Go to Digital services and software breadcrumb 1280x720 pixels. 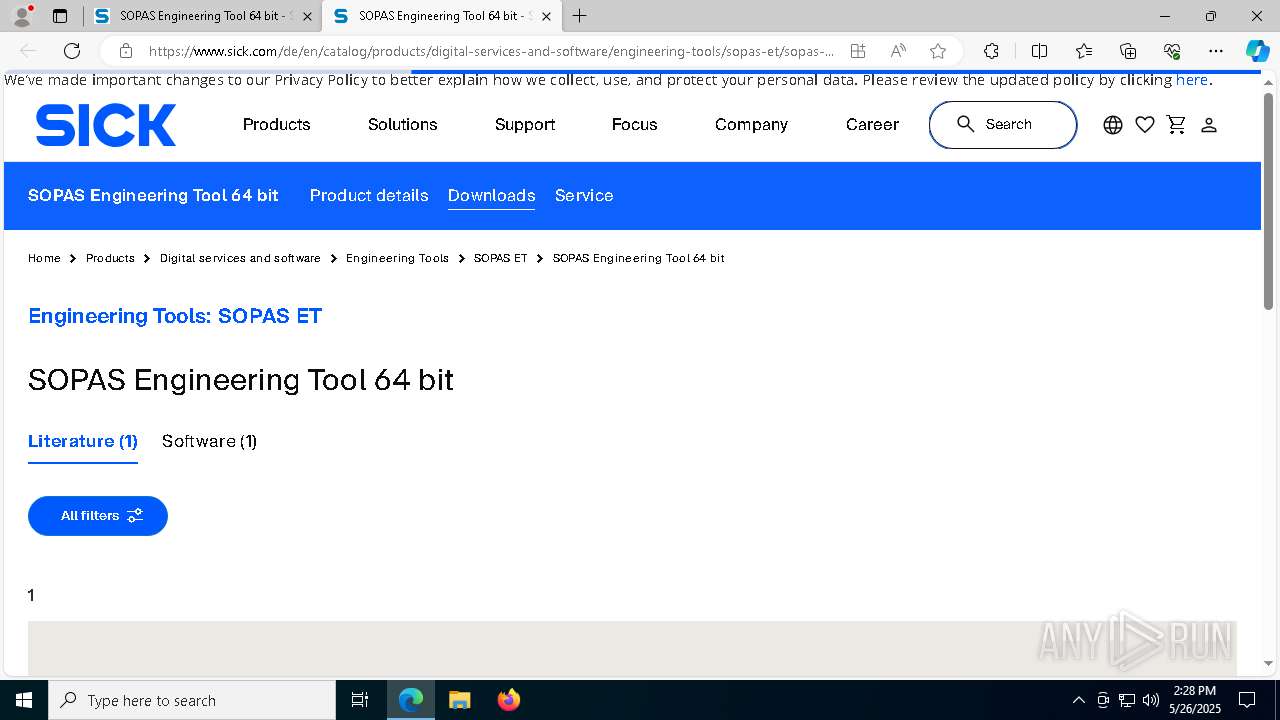coord(240,258)
